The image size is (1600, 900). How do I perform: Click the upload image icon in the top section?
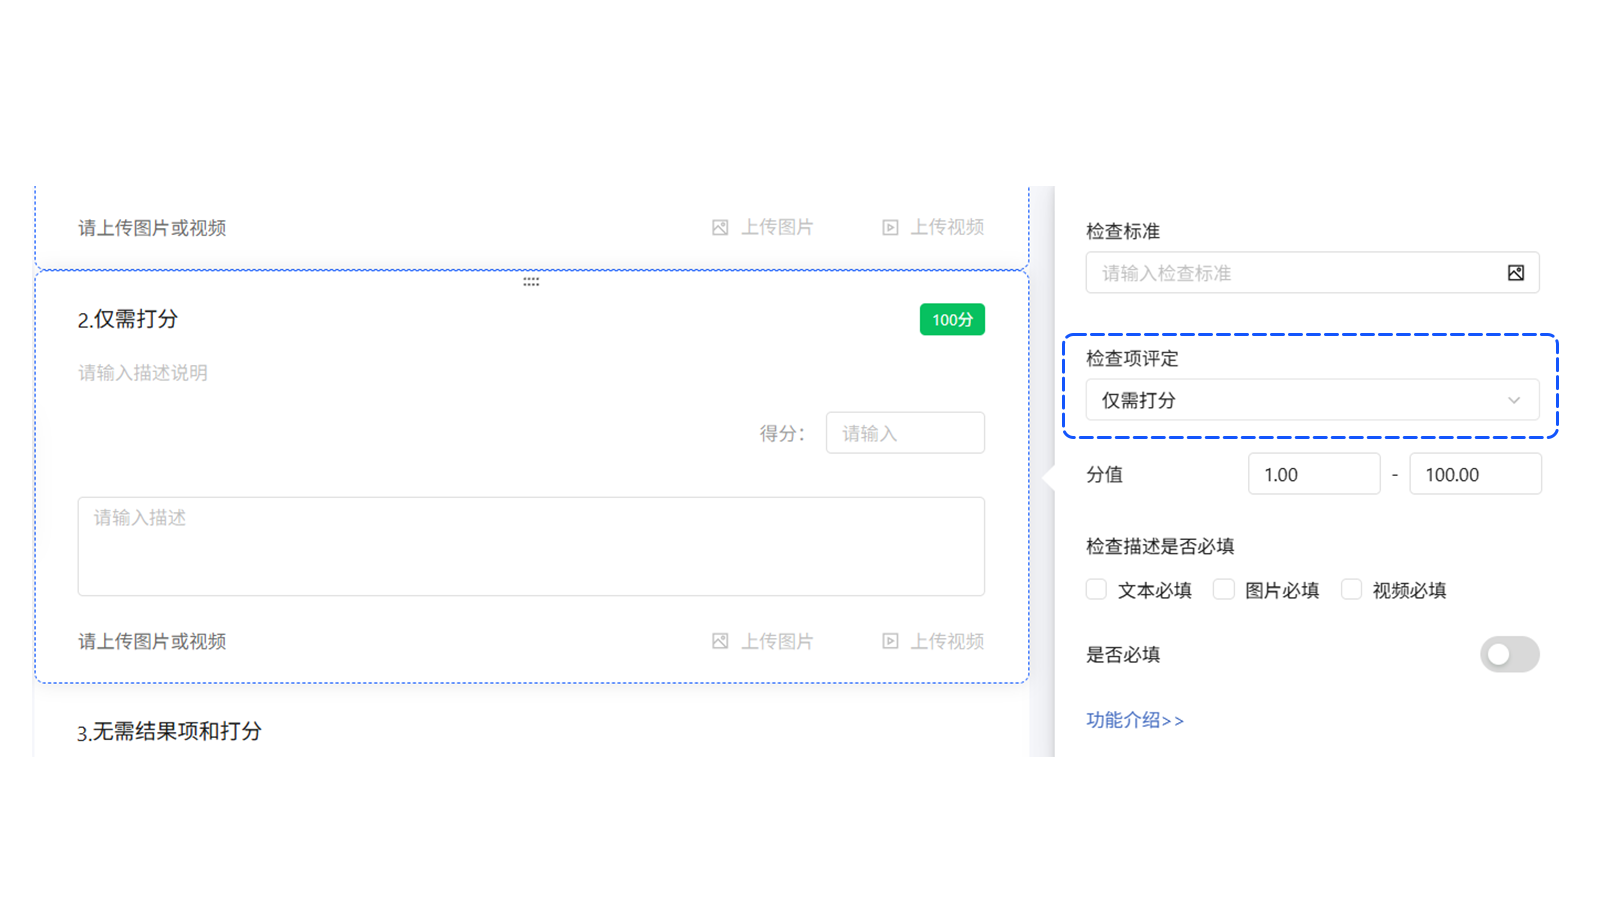718,227
